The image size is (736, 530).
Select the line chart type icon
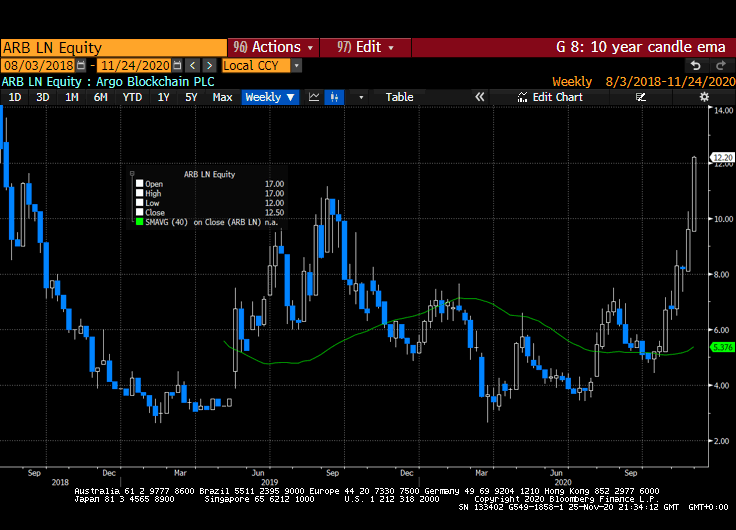(x=314, y=97)
